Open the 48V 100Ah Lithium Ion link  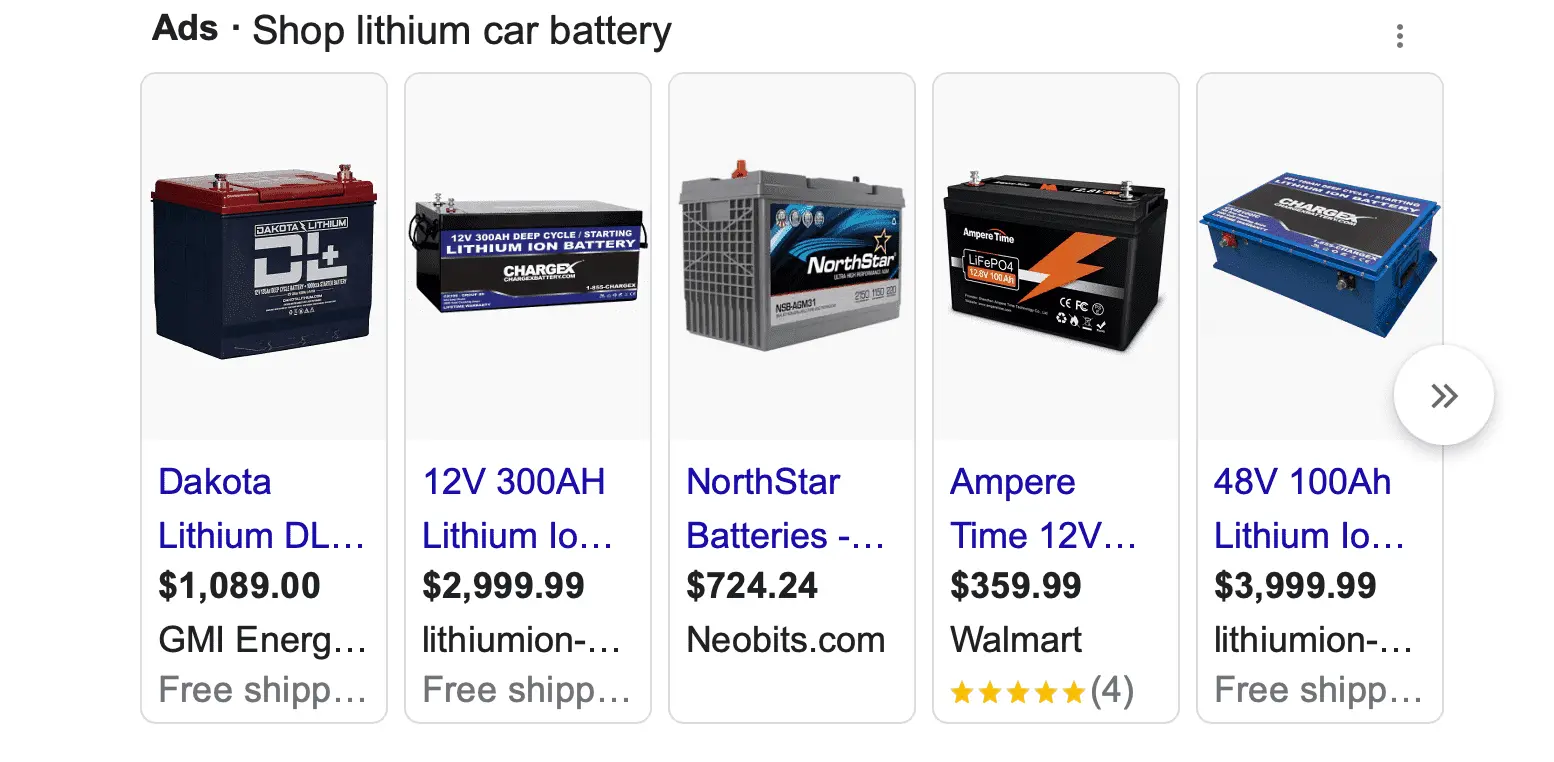1309,509
